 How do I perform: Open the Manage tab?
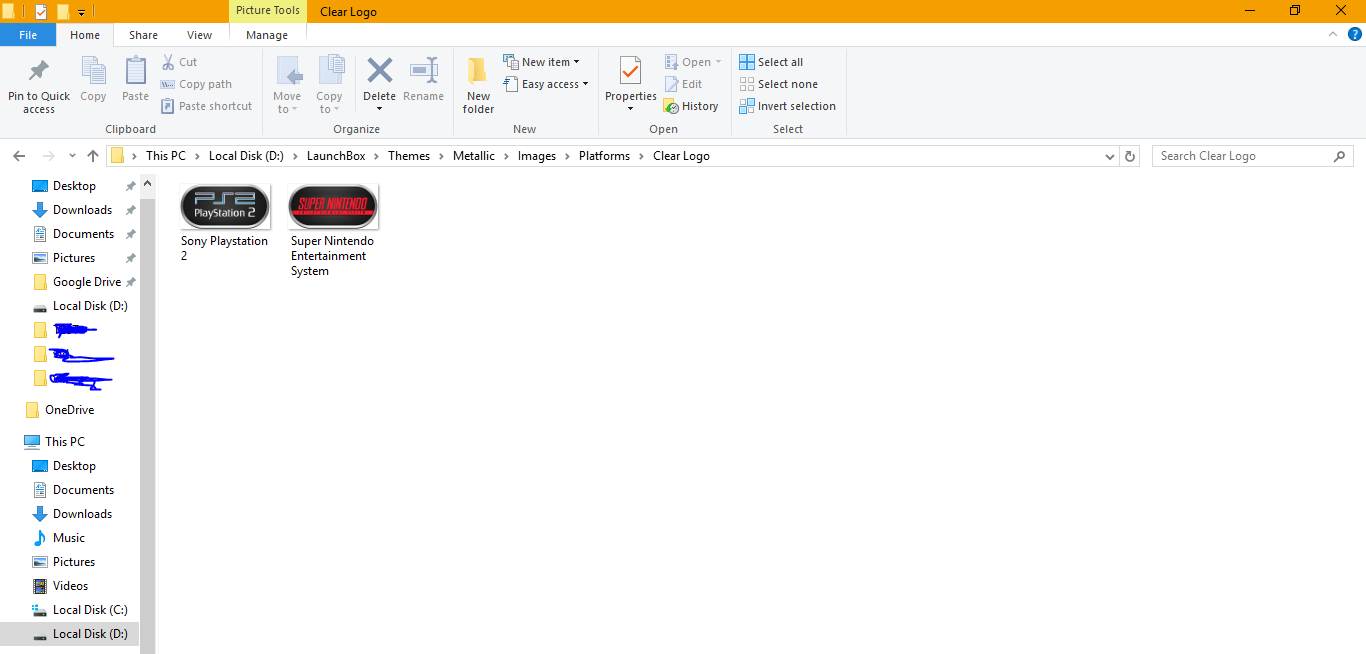(x=267, y=35)
